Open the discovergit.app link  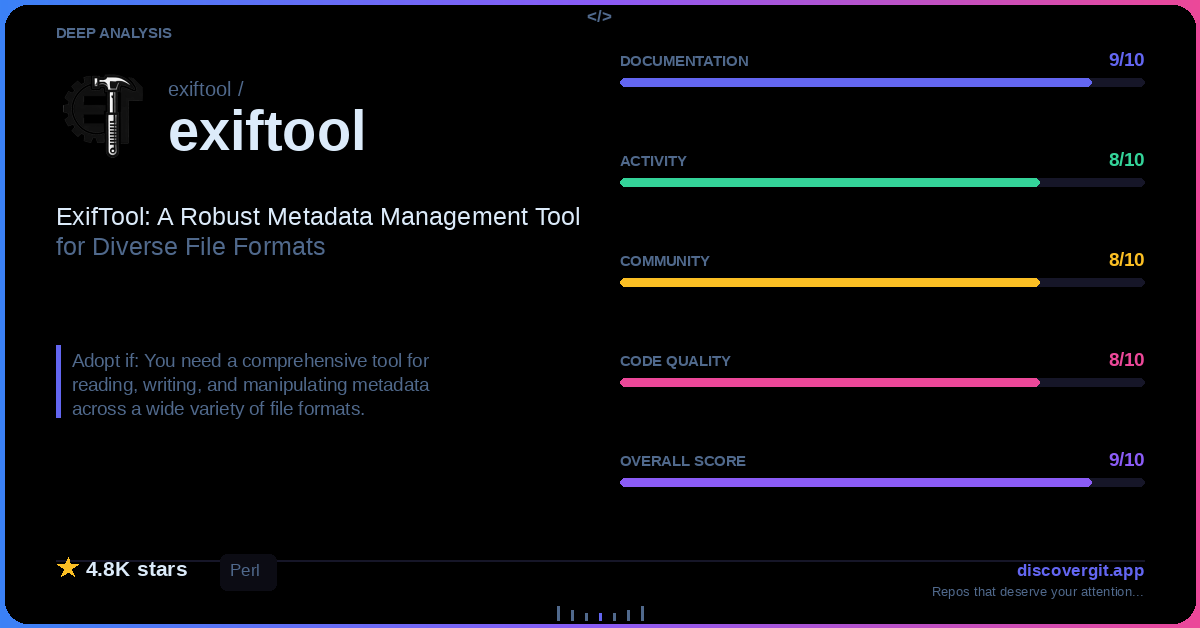(1080, 570)
